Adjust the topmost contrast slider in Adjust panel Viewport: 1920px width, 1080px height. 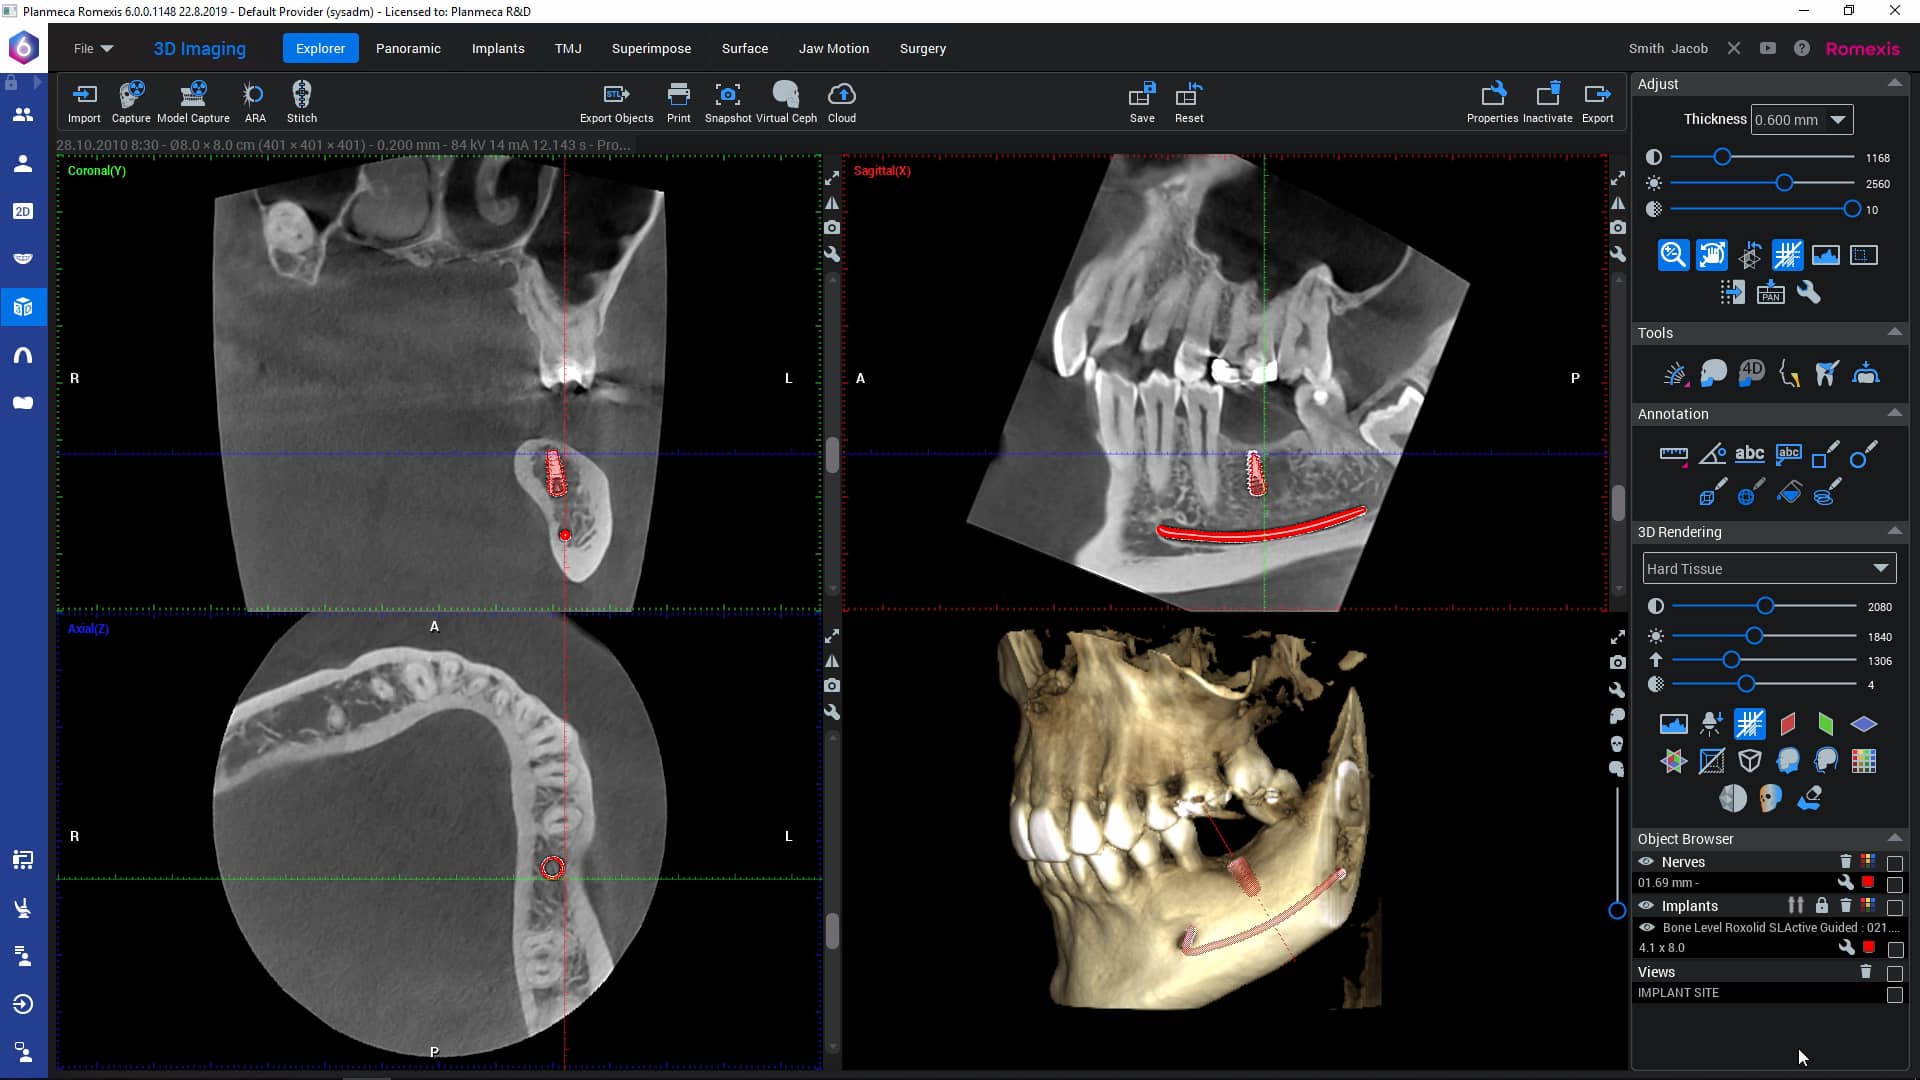[1723, 156]
